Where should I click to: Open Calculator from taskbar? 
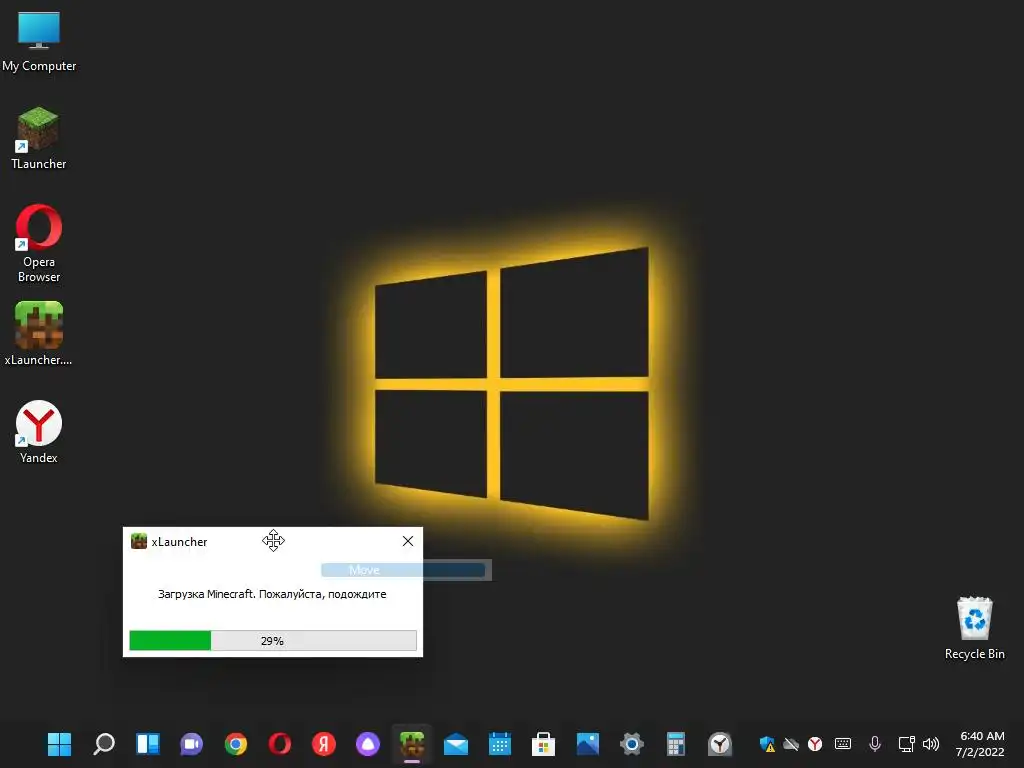click(675, 744)
